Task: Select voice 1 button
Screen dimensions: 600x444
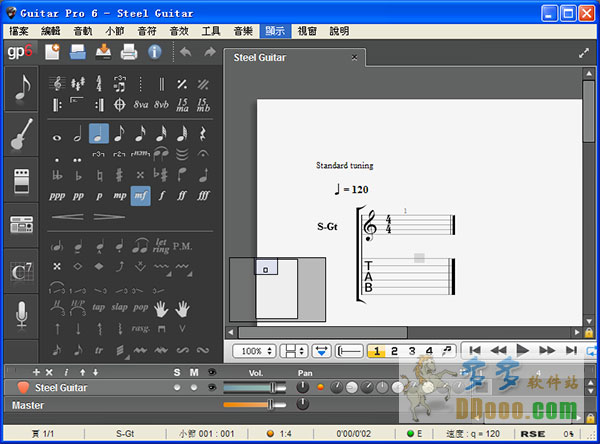Action: pyautogui.click(x=377, y=351)
